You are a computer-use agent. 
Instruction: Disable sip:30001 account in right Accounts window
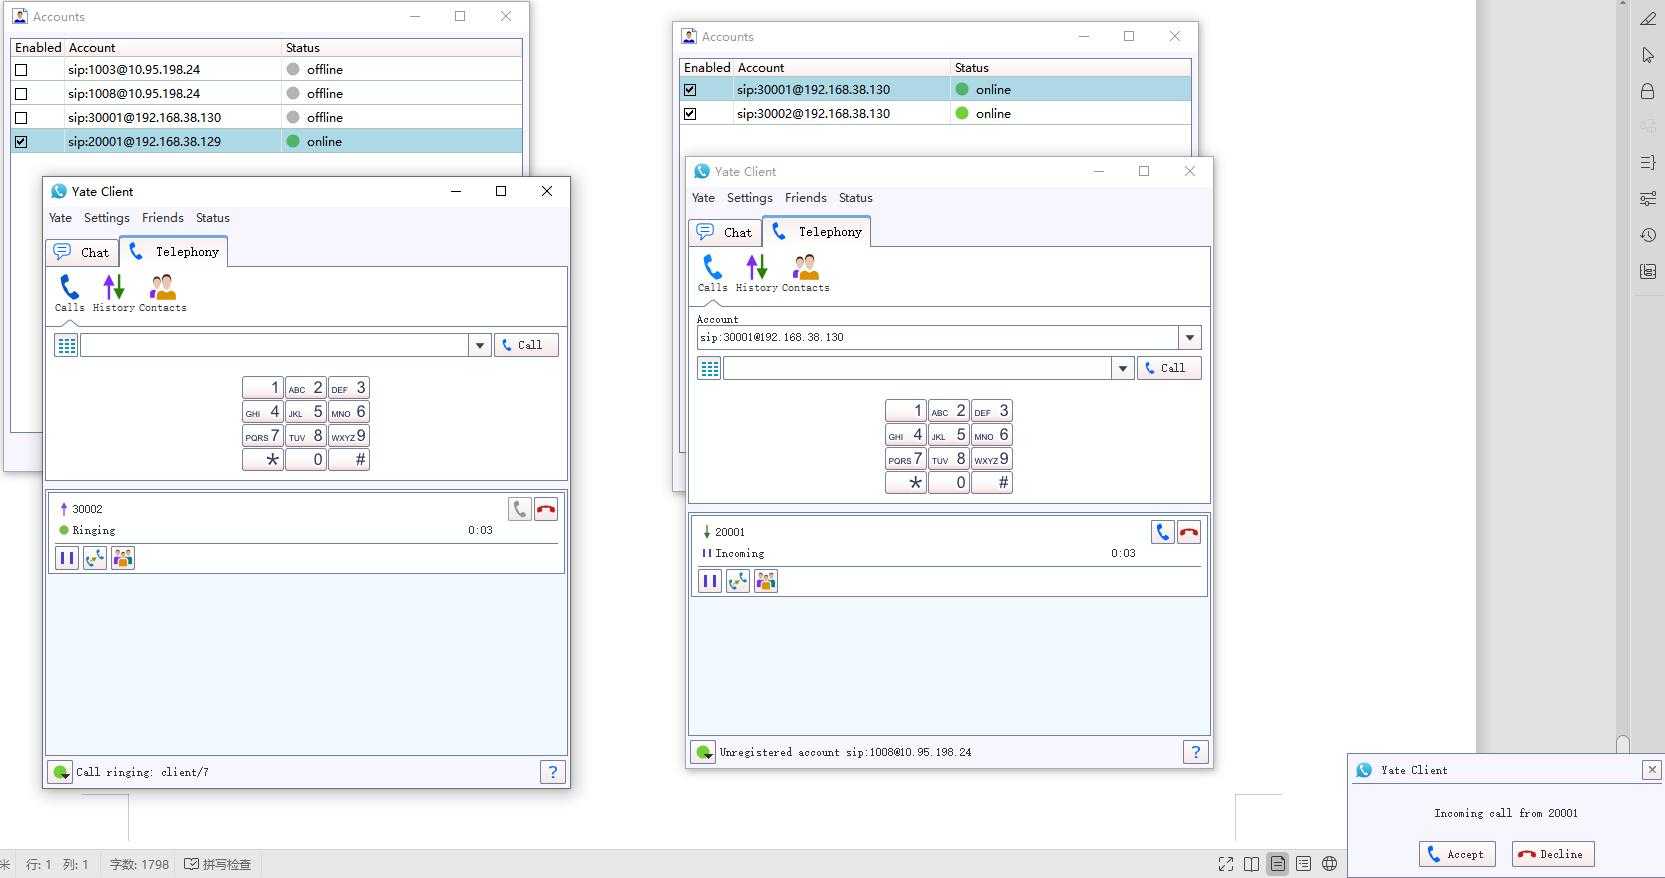click(x=690, y=90)
